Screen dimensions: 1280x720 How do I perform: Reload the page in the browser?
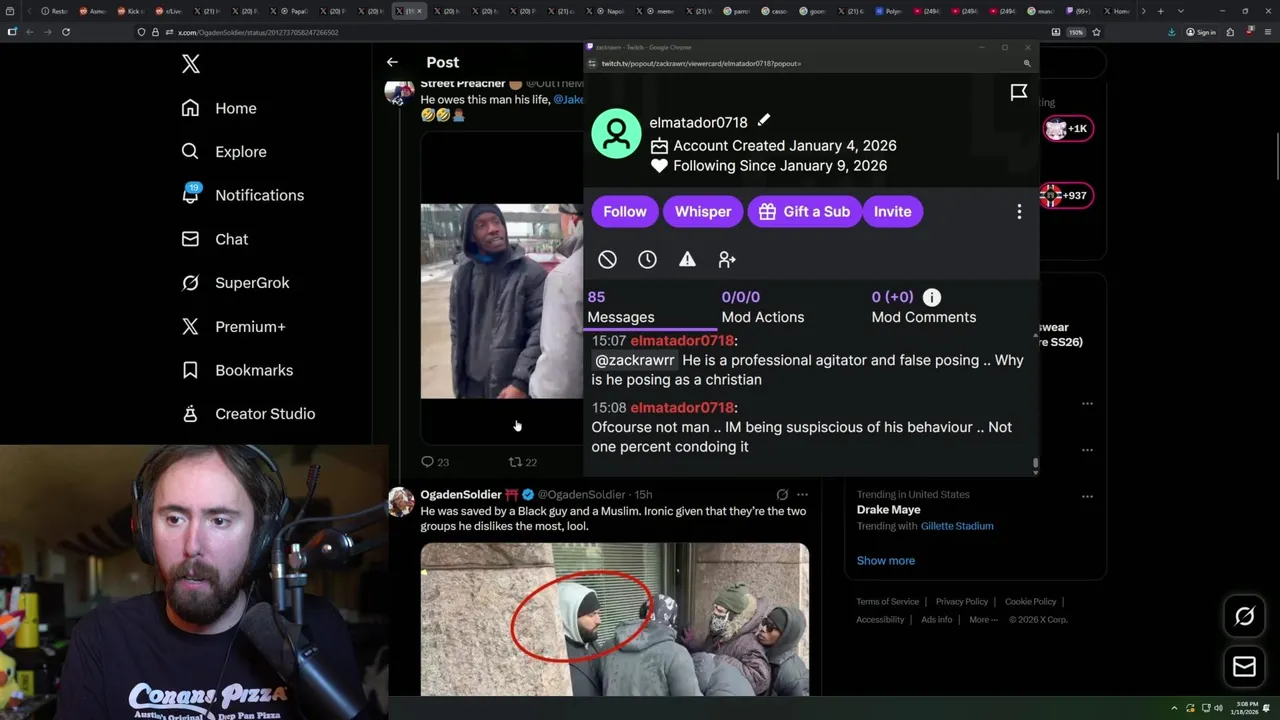[x=66, y=32]
